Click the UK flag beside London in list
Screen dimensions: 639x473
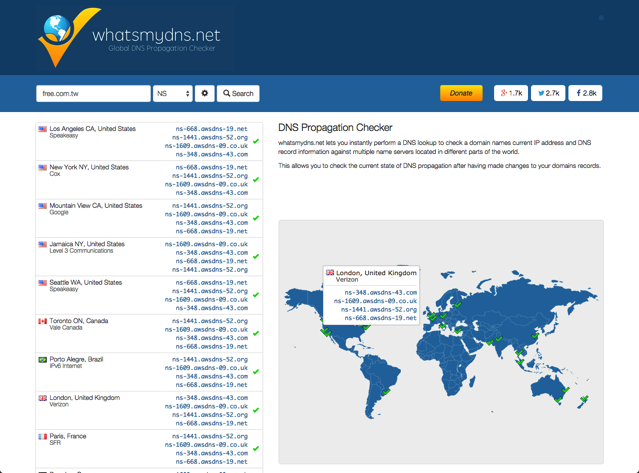(42, 398)
